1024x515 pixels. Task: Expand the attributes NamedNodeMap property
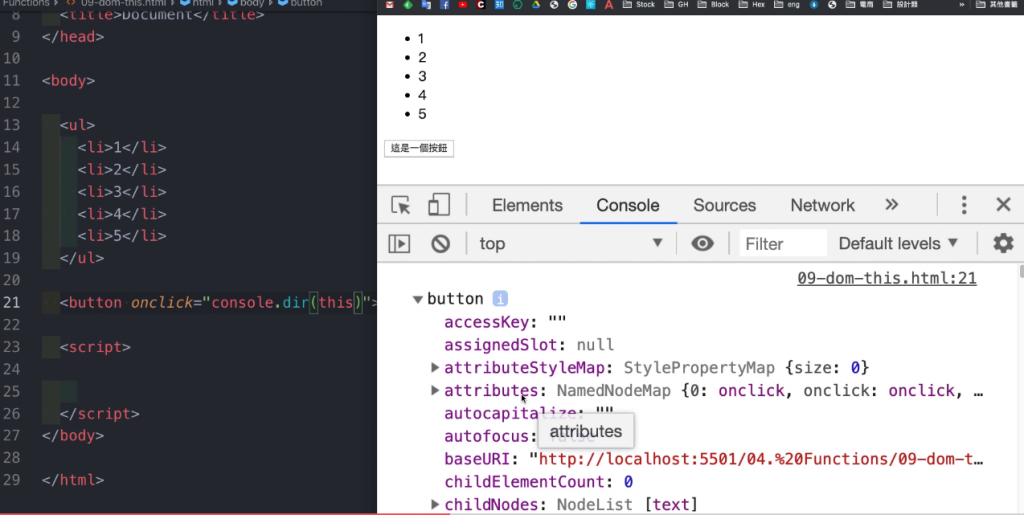click(x=435, y=390)
